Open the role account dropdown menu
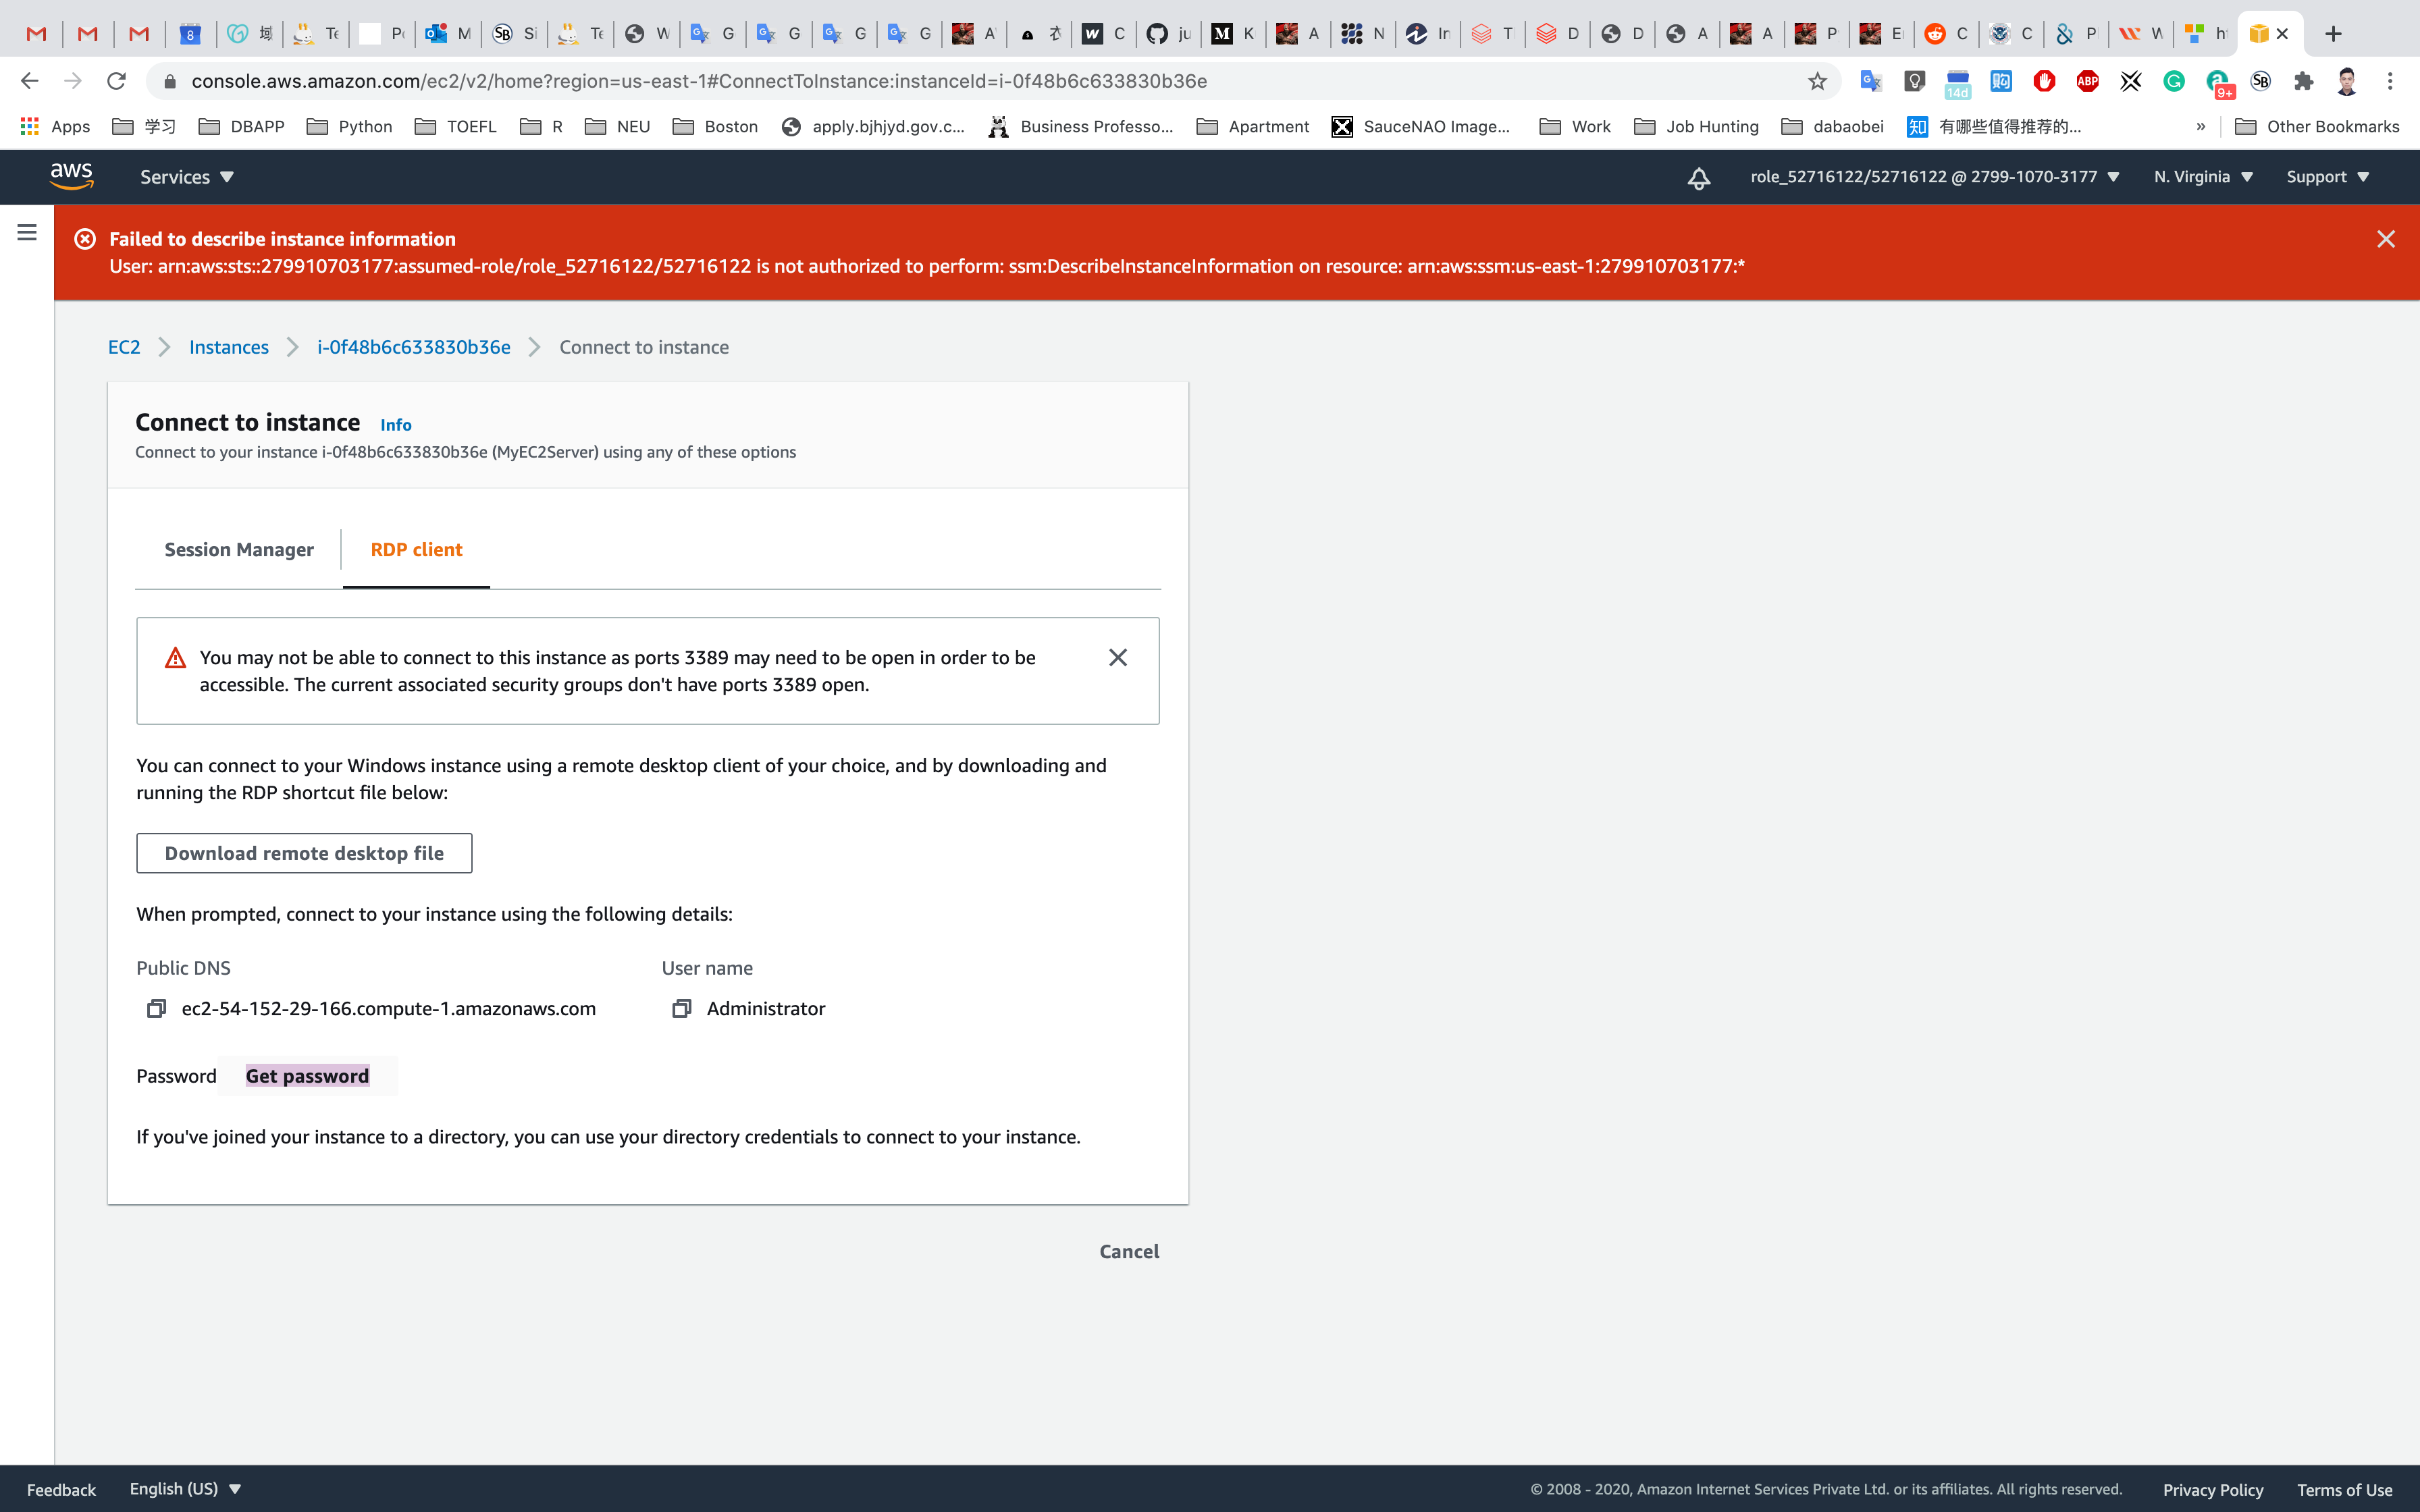 [1934, 177]
